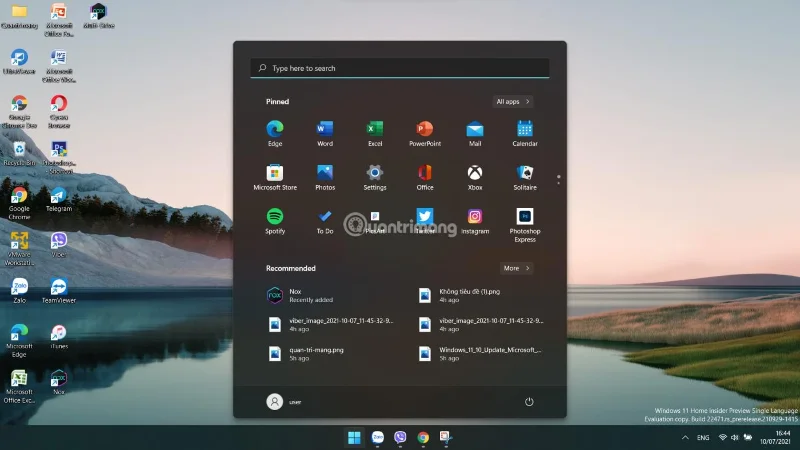Launch Spotify from pinned apps
Screen dimensions: 800x450
[x=274, y=221]
